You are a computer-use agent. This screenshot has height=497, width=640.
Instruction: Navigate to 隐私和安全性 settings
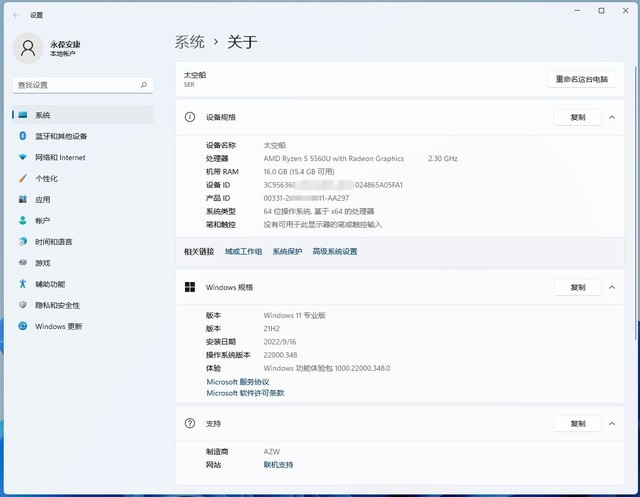(x=83, y=305)
